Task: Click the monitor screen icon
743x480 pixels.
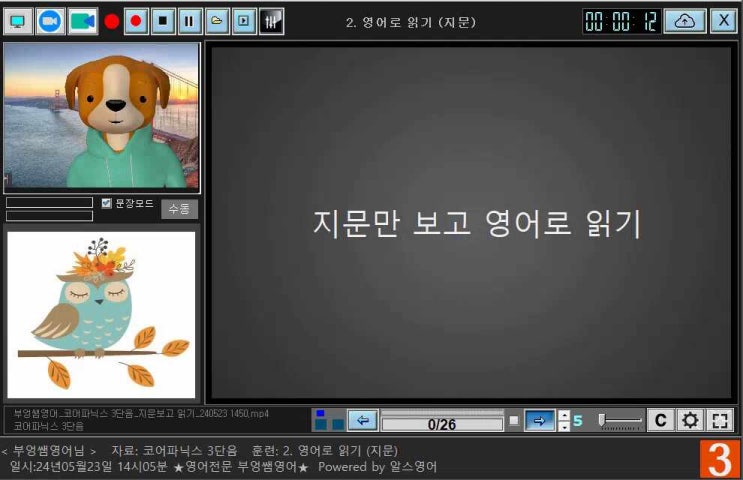Action: tap(18, 20)
